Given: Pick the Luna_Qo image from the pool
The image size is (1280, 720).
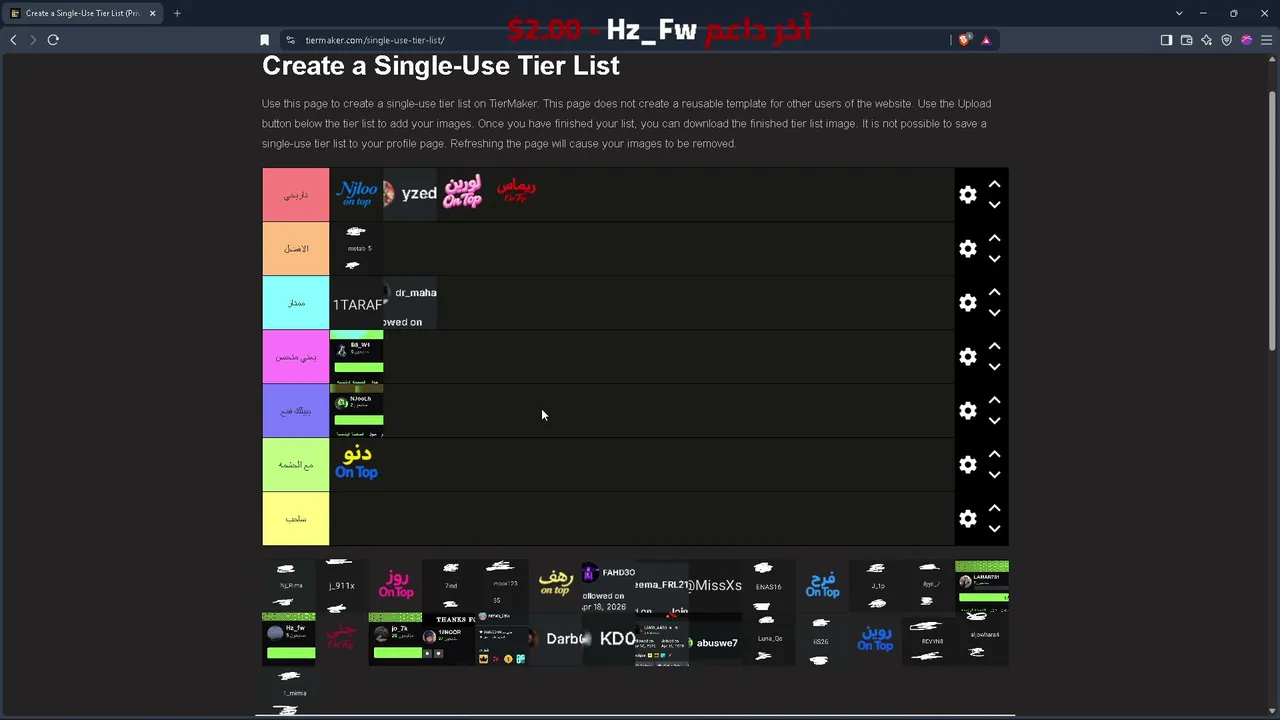Looking at the screenshot, I should (x=768, y=639).
